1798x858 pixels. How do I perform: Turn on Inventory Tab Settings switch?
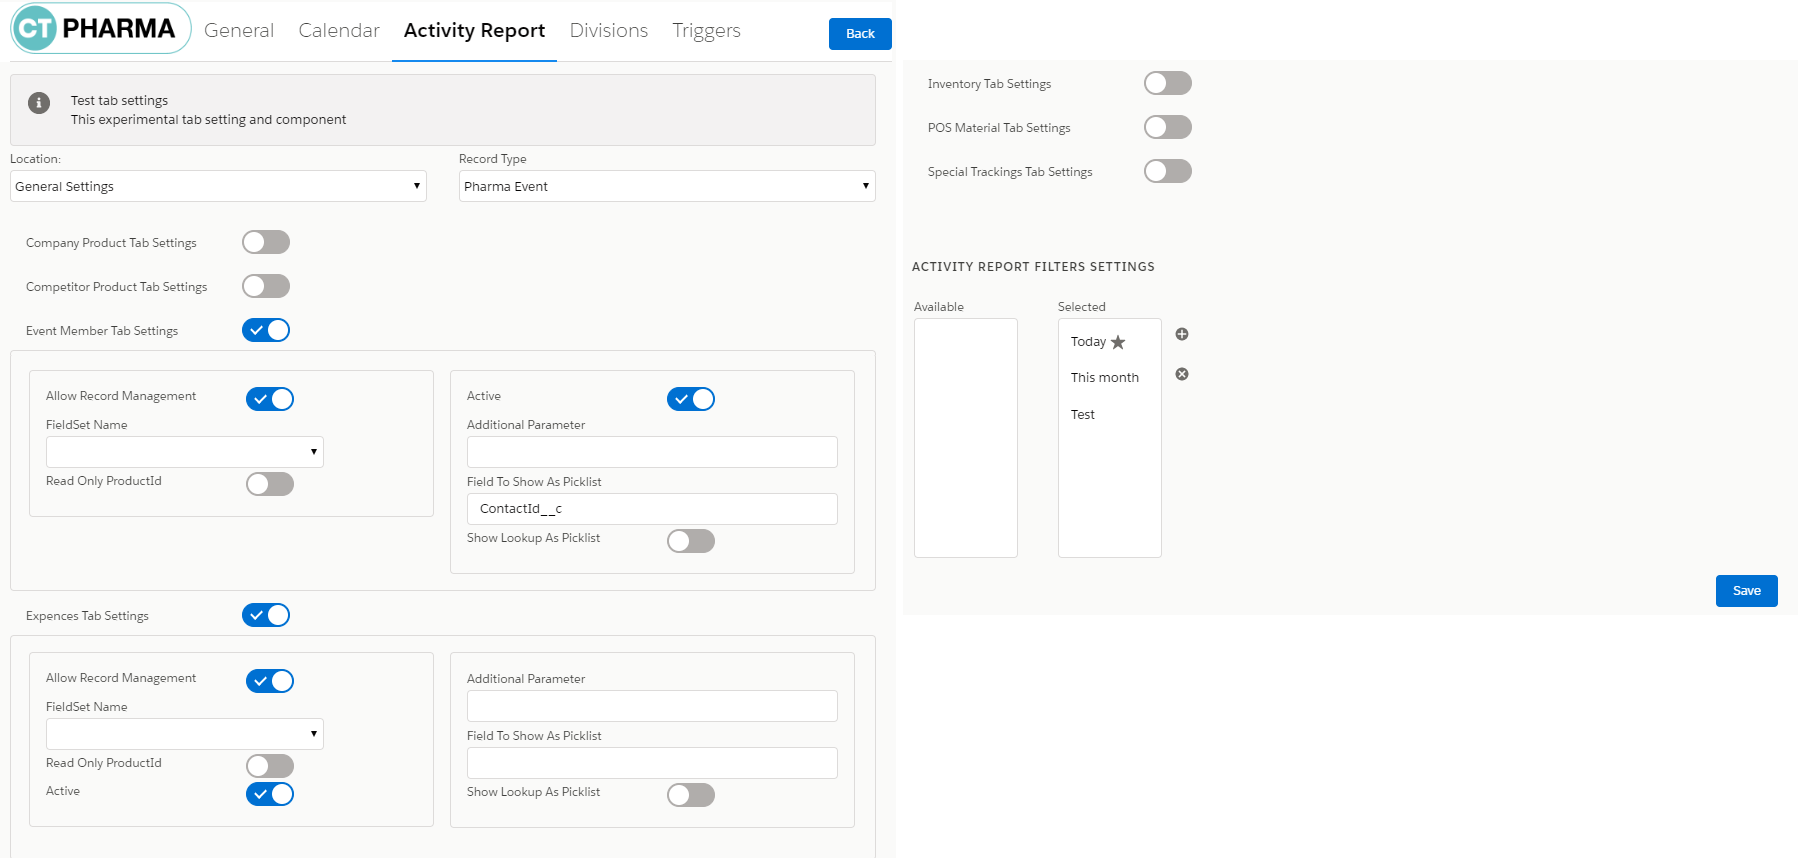[1167, 83]
